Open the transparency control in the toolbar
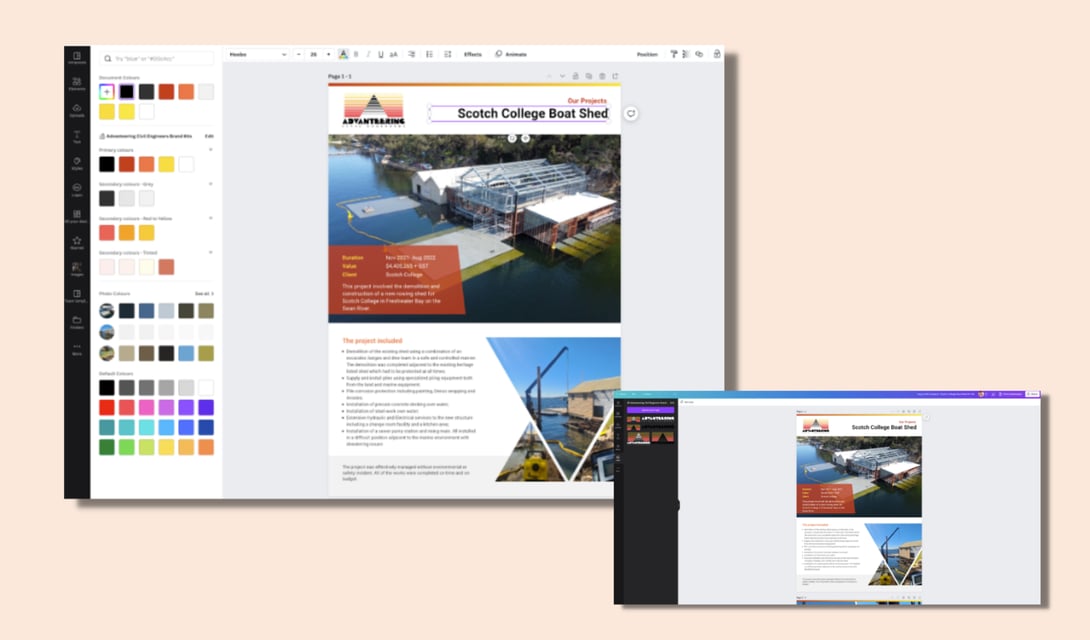The image size is (1090, 640). (686, 54)
